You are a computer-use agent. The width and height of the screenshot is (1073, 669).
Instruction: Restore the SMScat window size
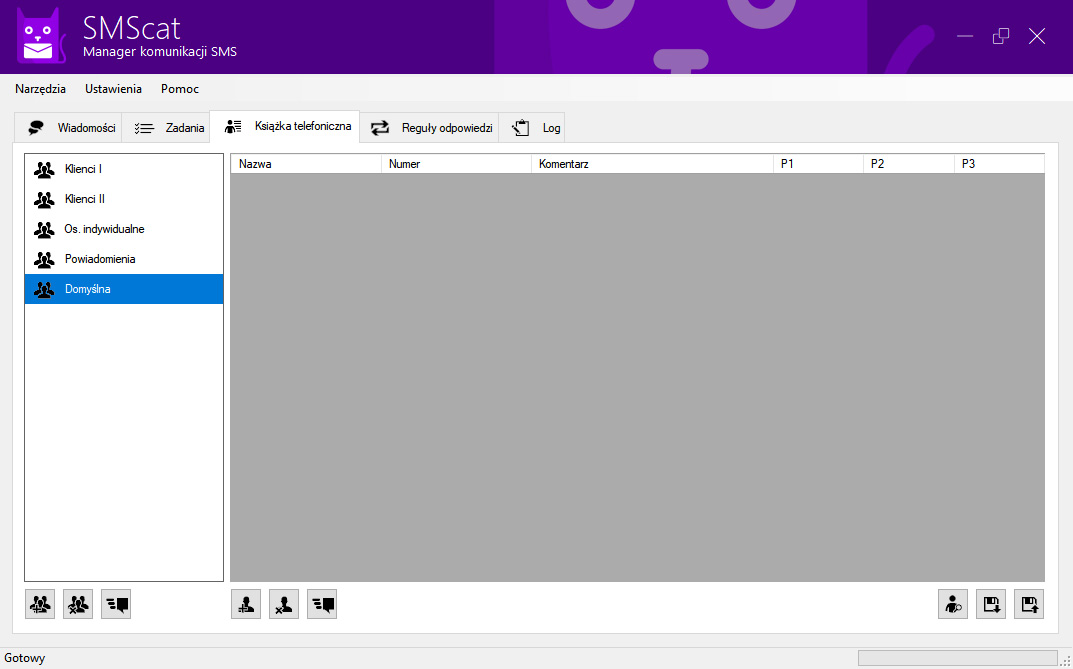coord(1001,36)
